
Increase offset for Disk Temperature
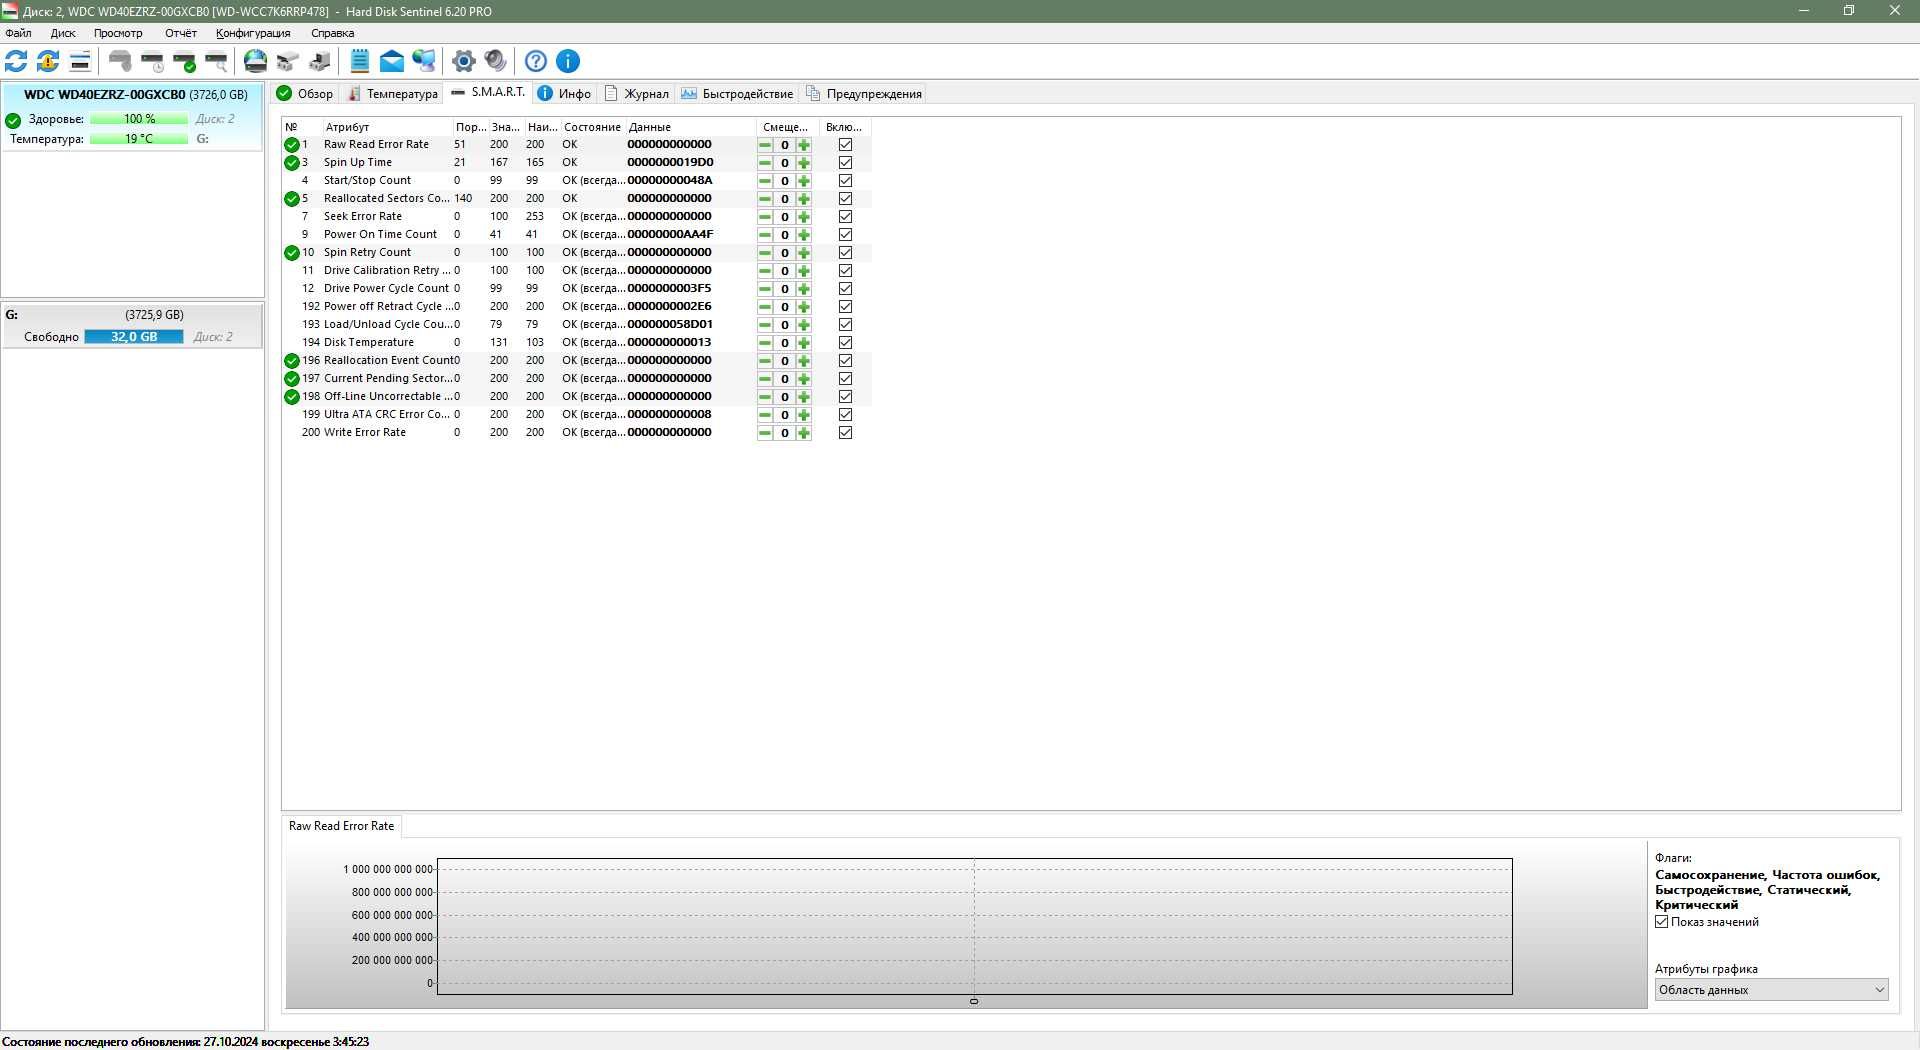pyautogui.click(x=804, y=343)
